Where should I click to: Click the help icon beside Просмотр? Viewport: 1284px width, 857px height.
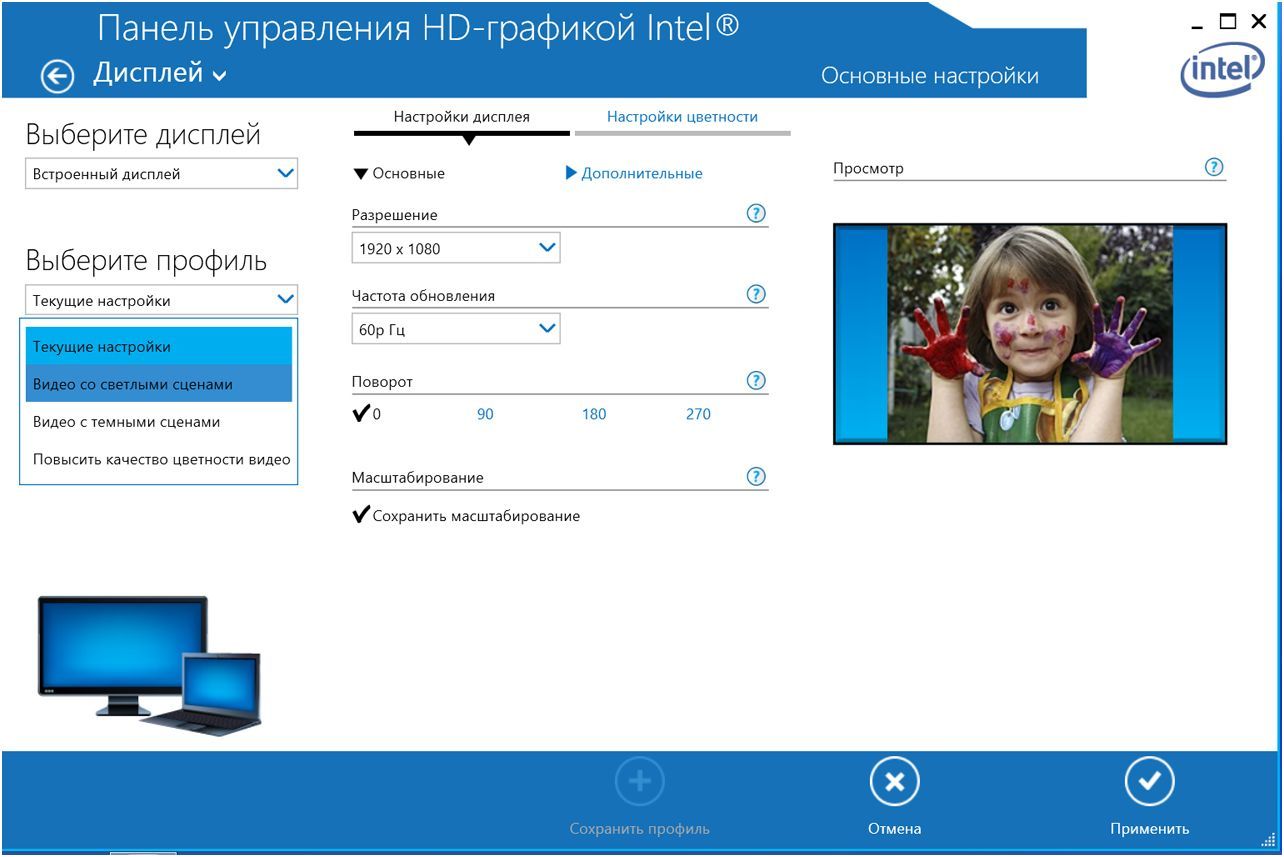click(x=1212, y=167)
